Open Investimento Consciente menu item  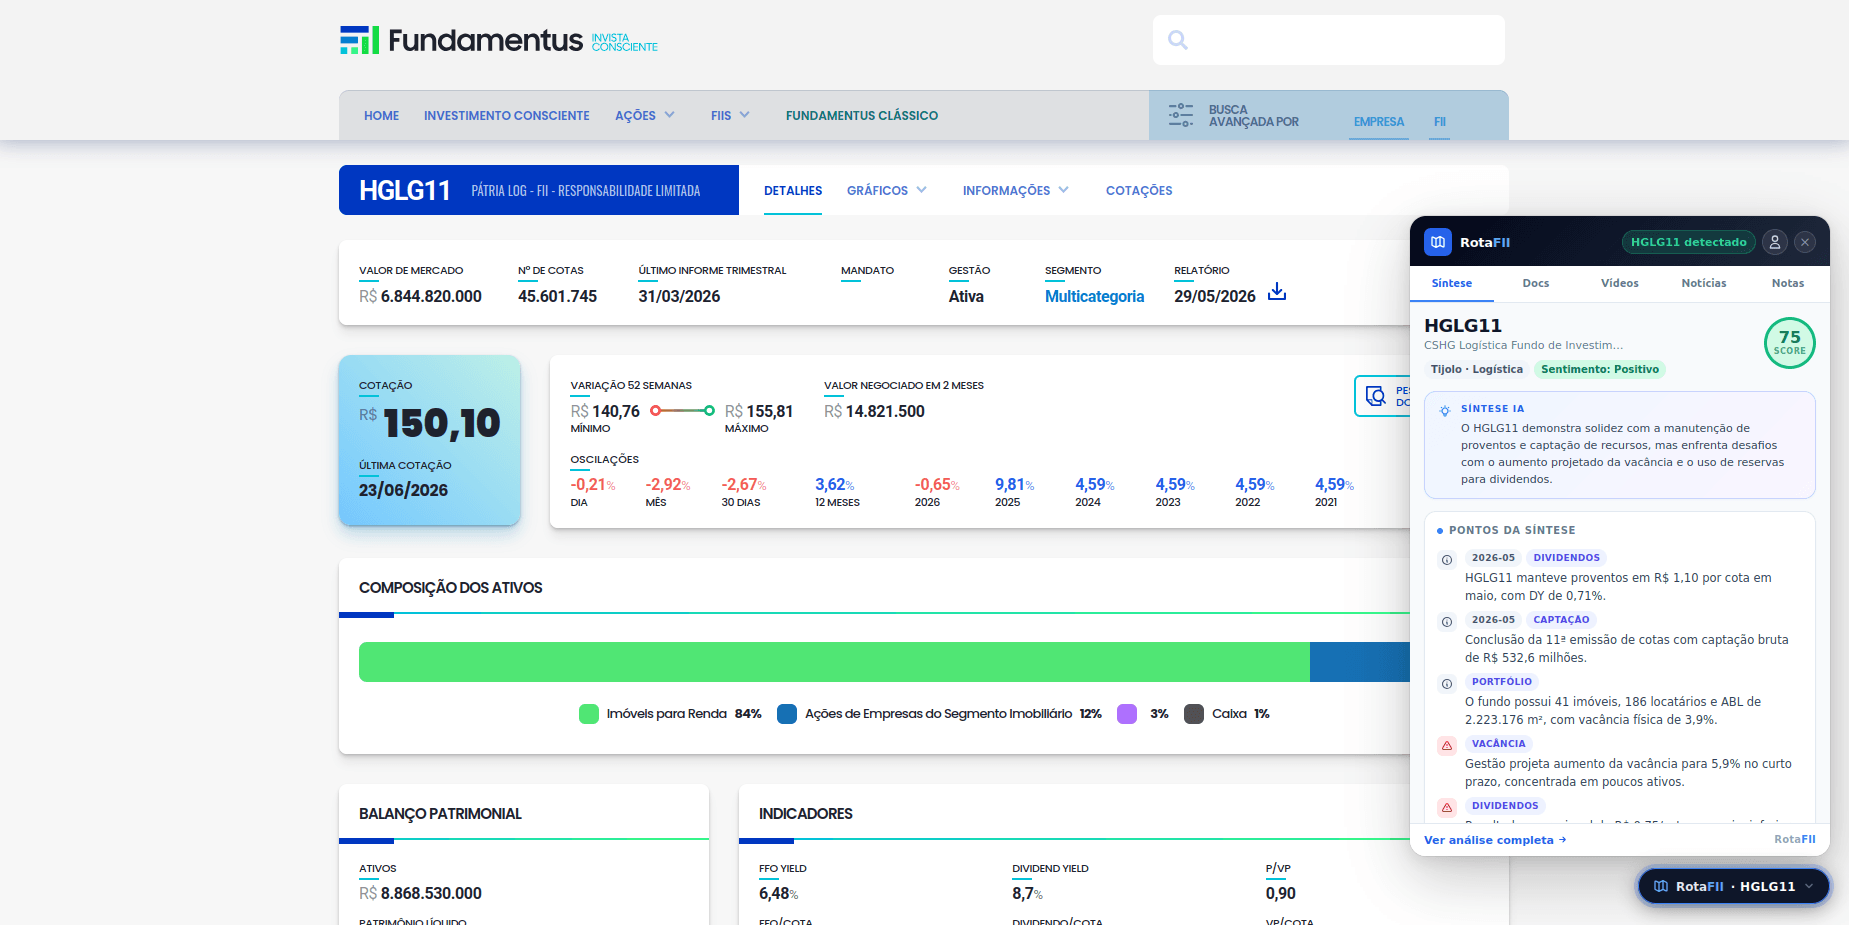(x=506, y=116)
